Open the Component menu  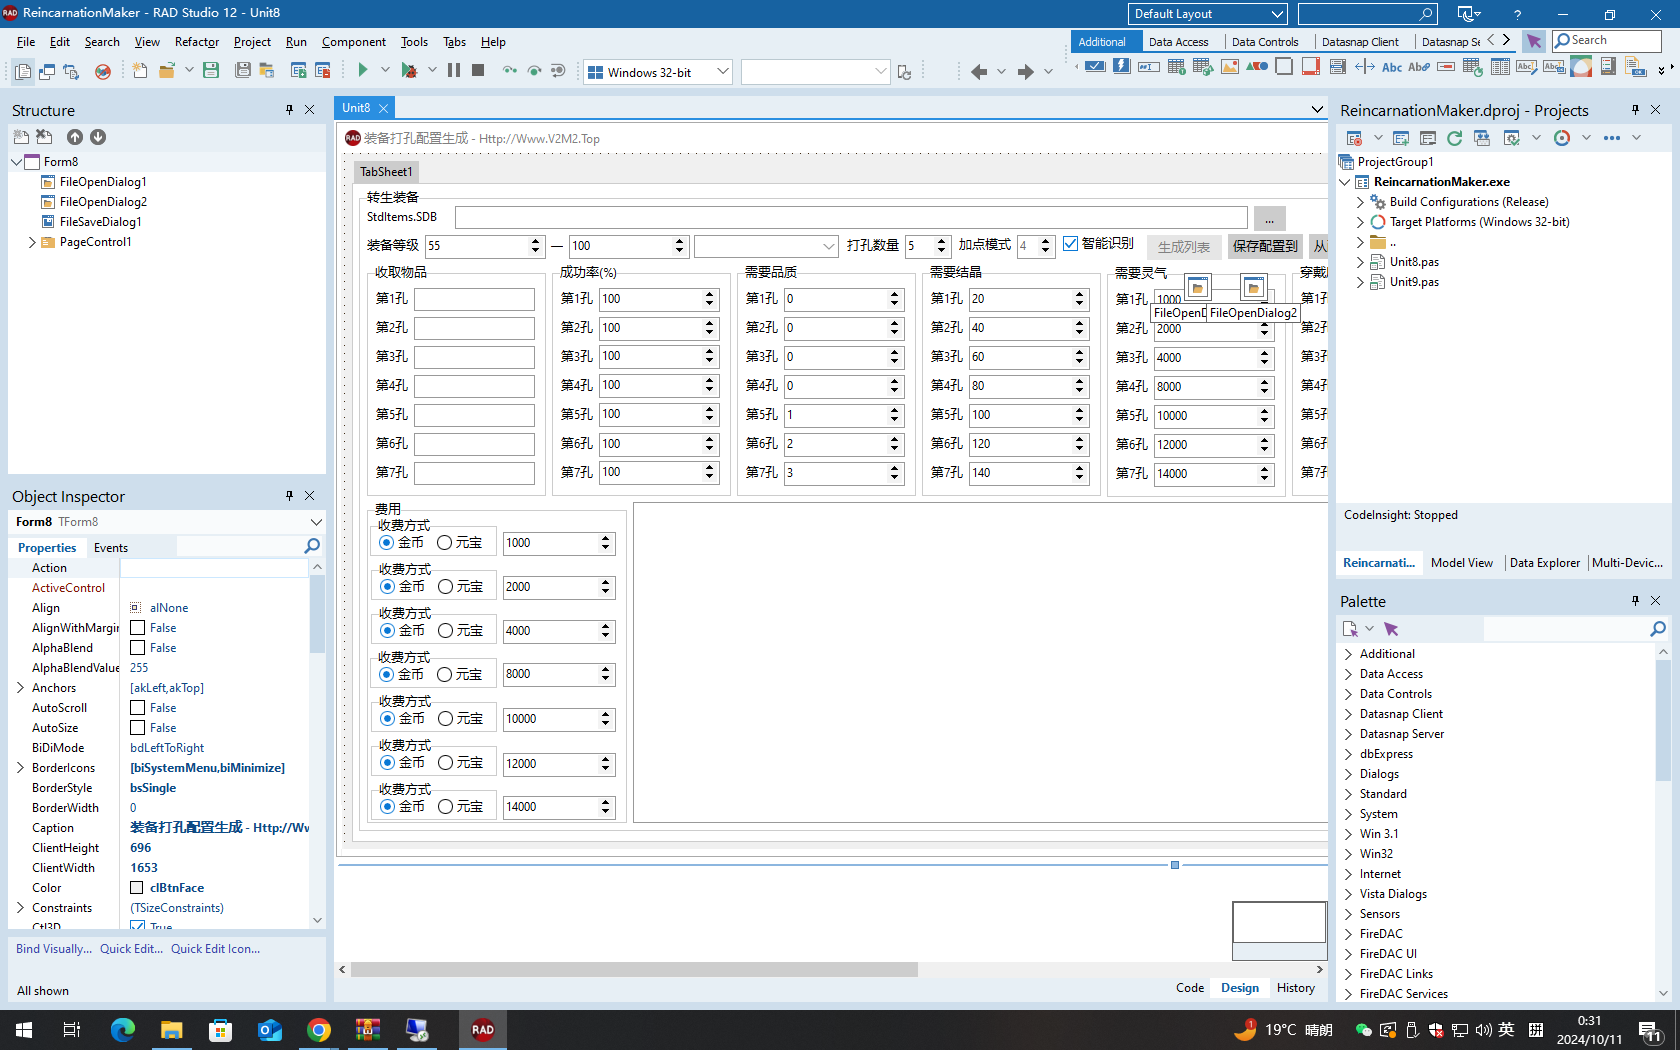[x=354, y=42]
